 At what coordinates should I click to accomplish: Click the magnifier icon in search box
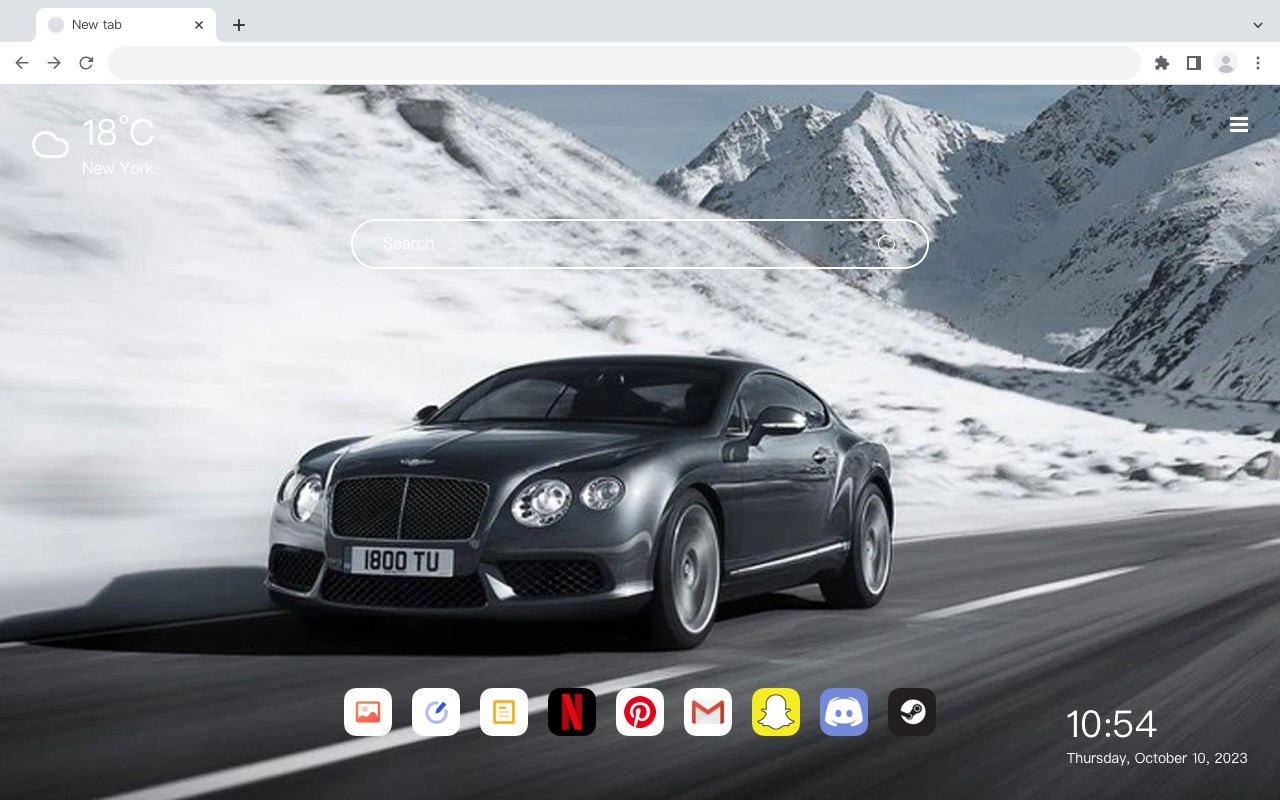[x=887, y=243]
